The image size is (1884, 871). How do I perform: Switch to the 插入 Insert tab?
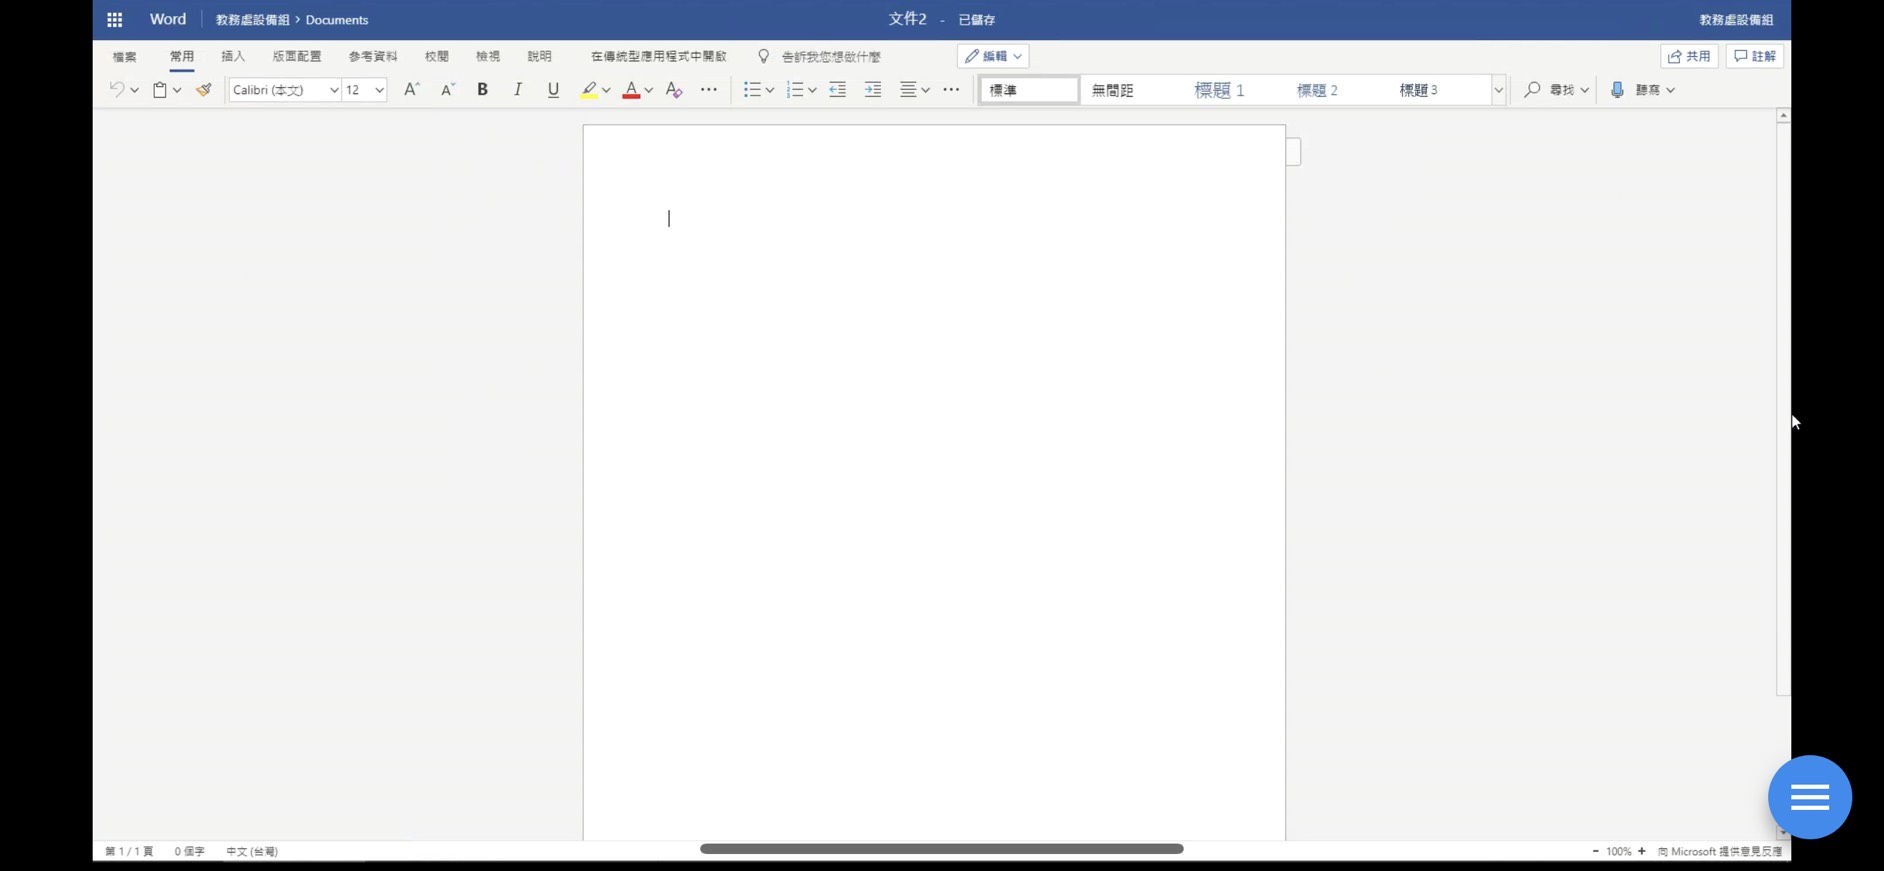[233, 56]
